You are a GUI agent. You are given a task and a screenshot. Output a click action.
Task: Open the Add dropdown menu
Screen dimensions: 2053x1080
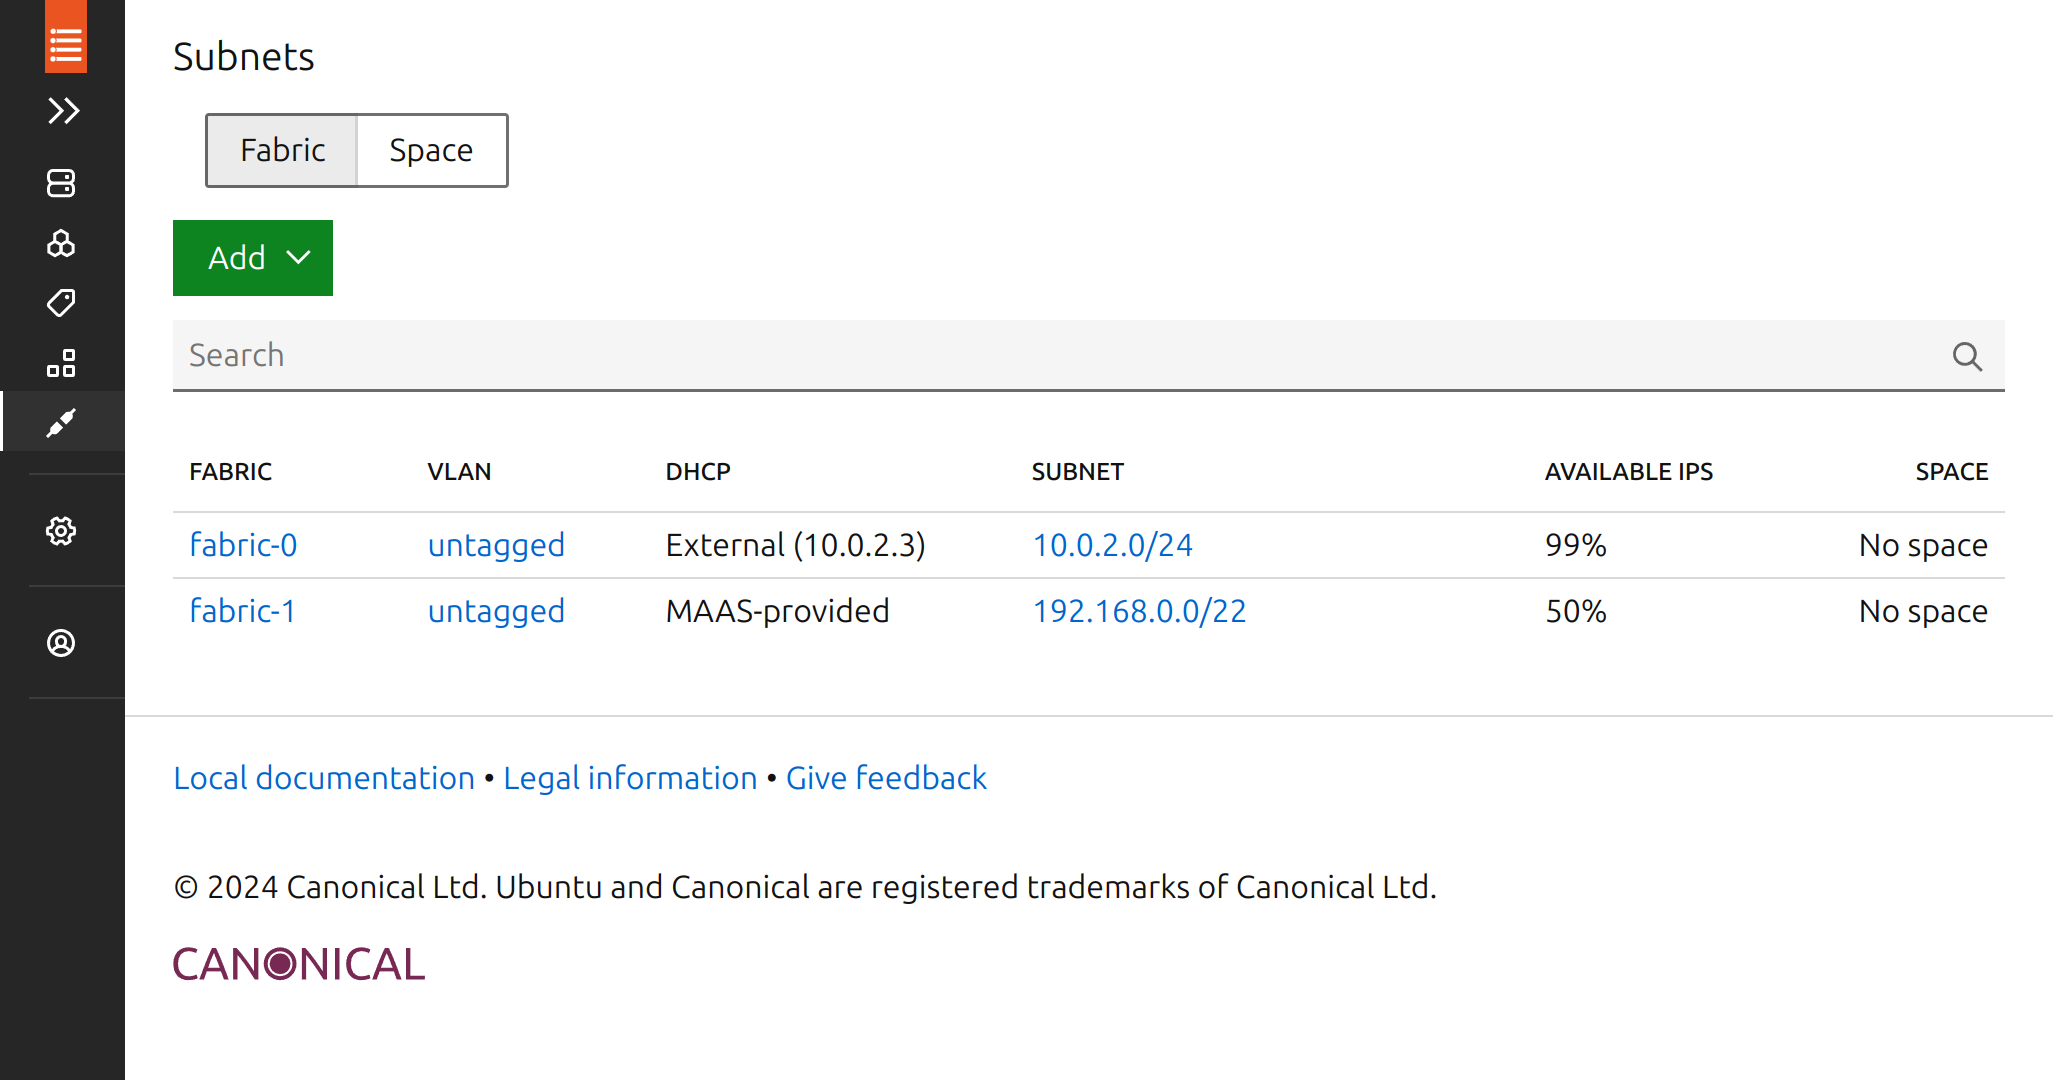click(x=252, y=257)
